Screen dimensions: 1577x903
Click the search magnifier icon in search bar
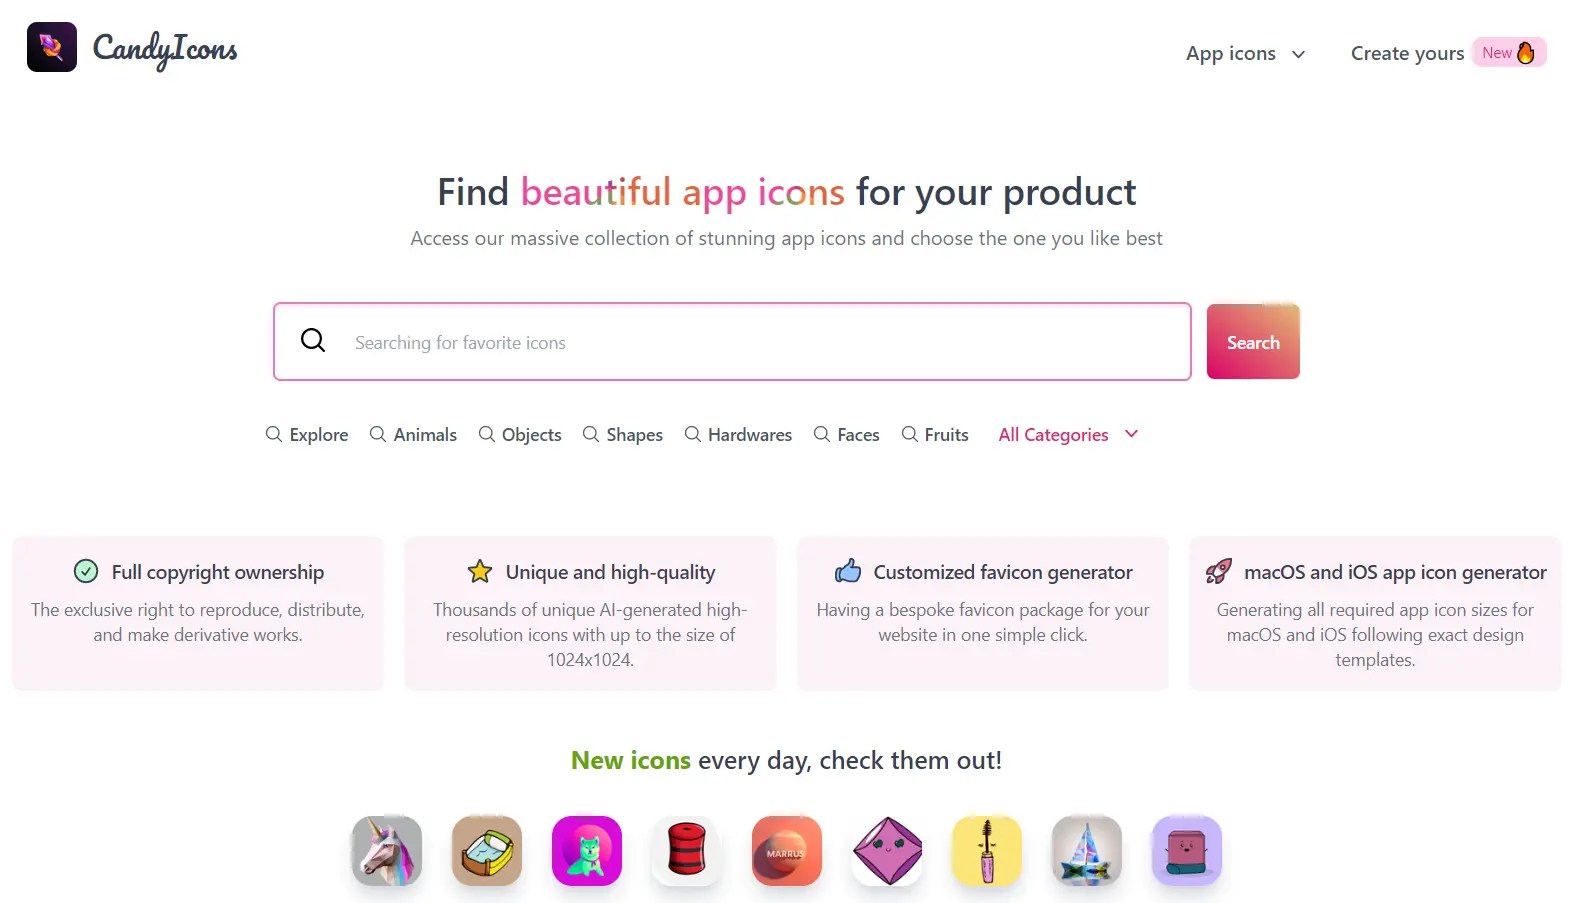[313, 340]
